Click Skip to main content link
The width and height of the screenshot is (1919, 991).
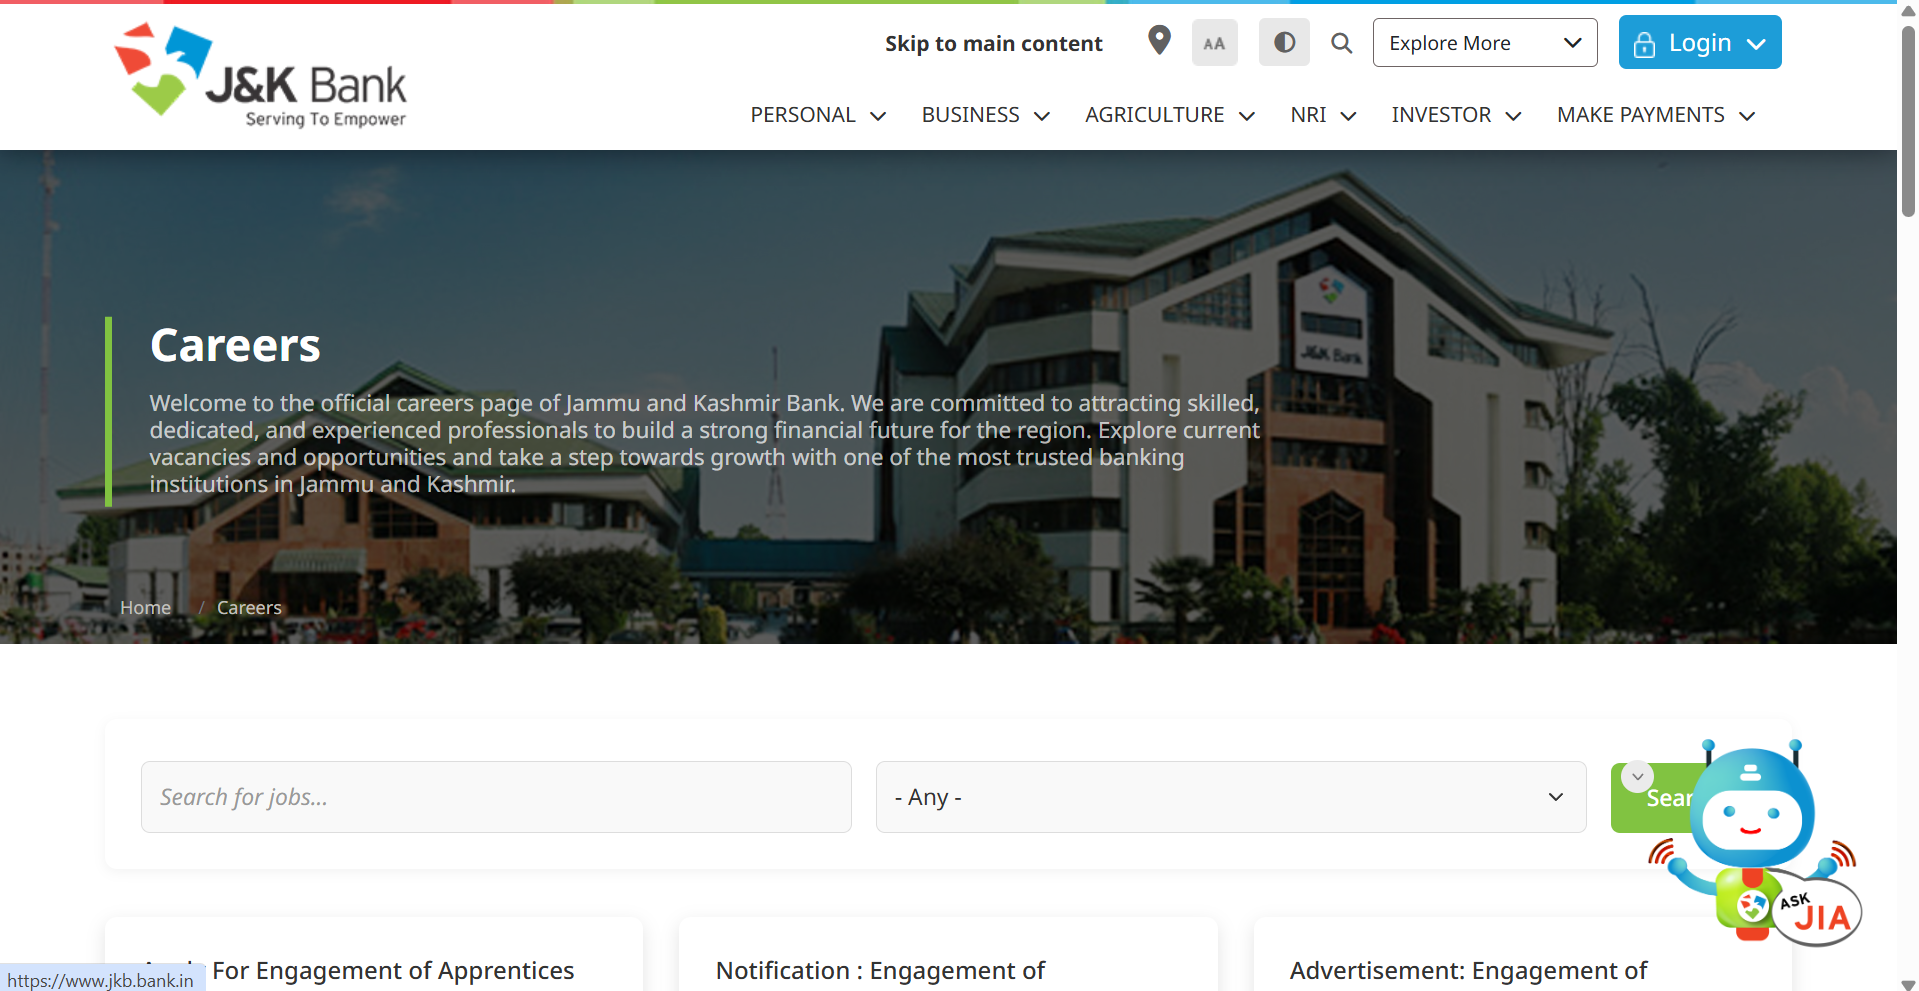click(993, 44)
